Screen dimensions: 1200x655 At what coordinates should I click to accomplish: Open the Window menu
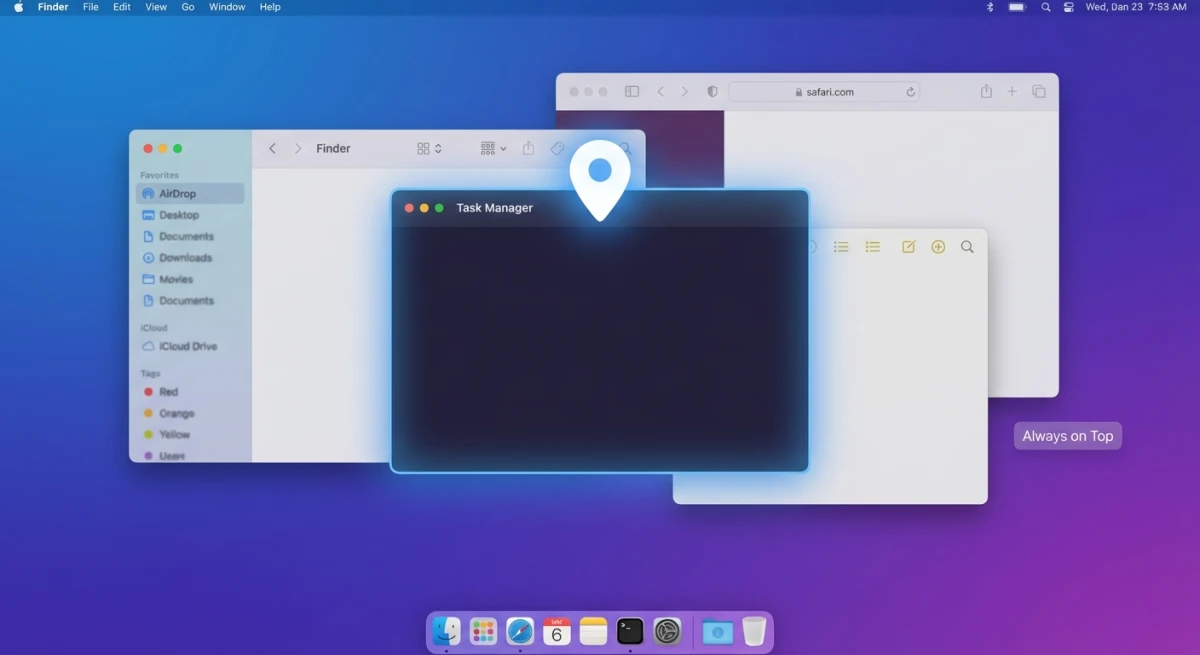click(227, 7)
